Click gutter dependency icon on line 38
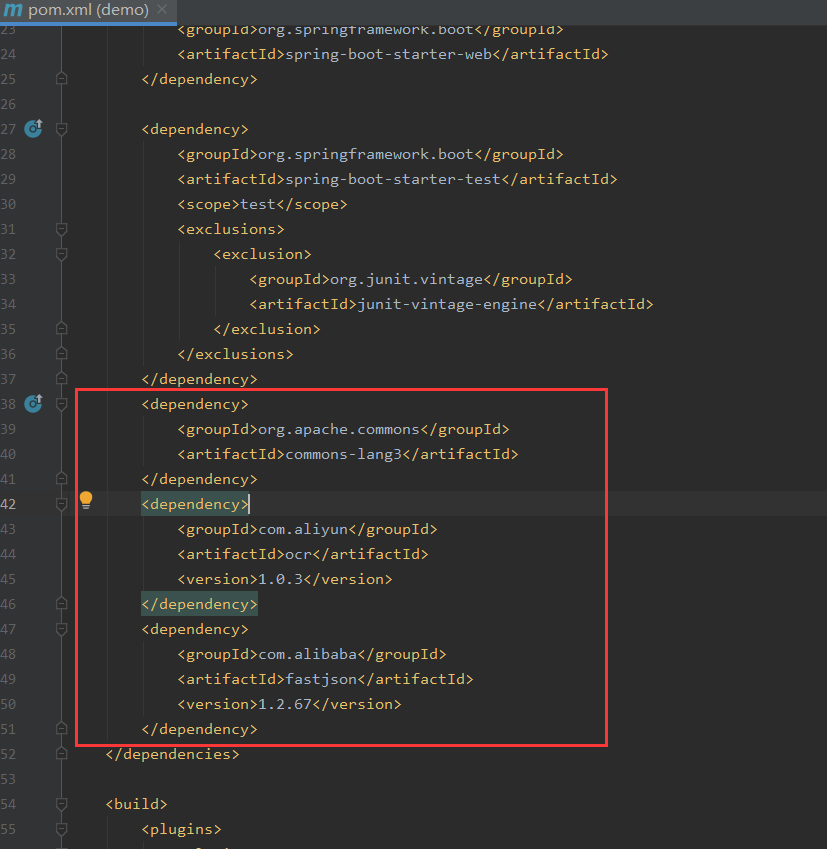827x849 pixels. [x=34, y=403]
